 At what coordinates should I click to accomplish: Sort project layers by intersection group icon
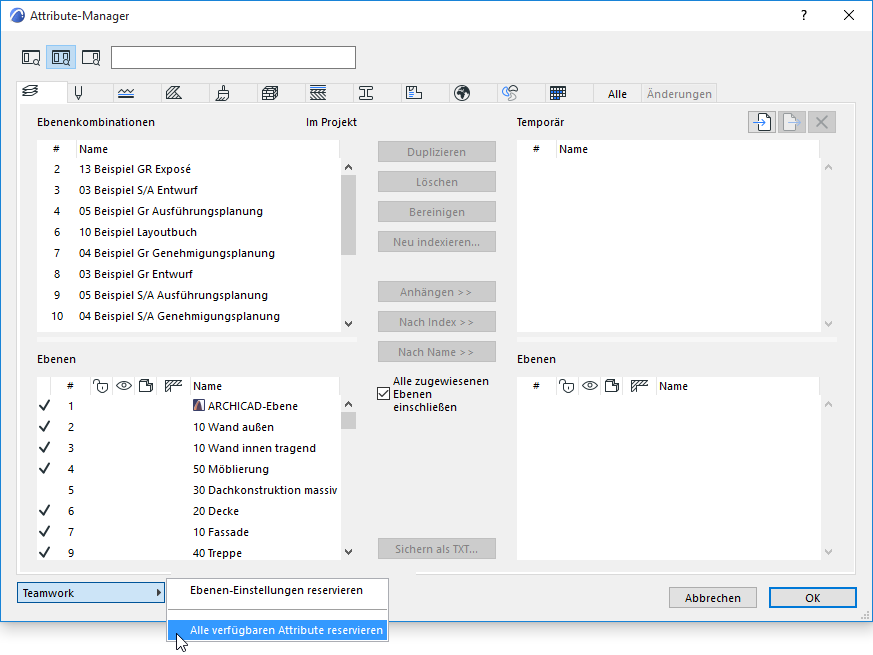click(x=173, y=385)
